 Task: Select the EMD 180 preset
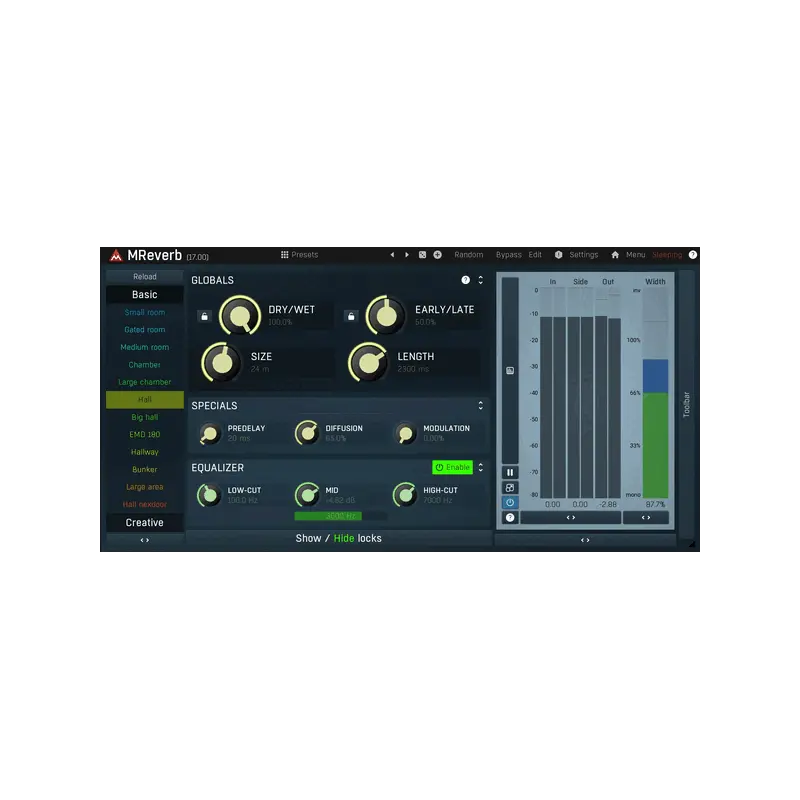[145, 434]
